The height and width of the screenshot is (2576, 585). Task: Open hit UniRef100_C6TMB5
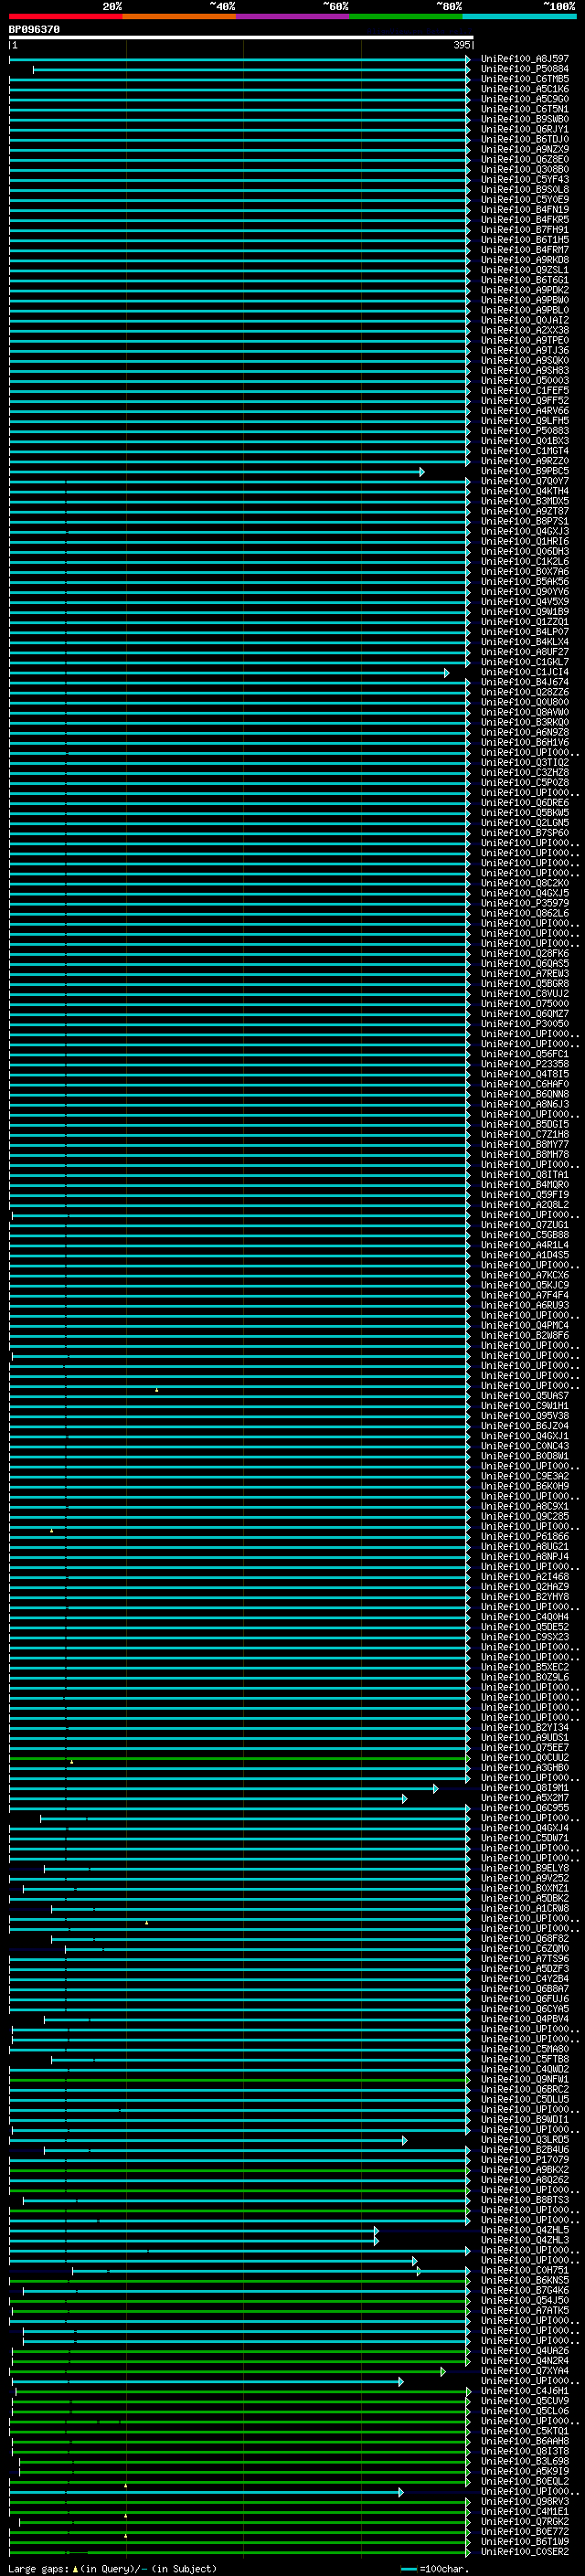pos(525,79)
